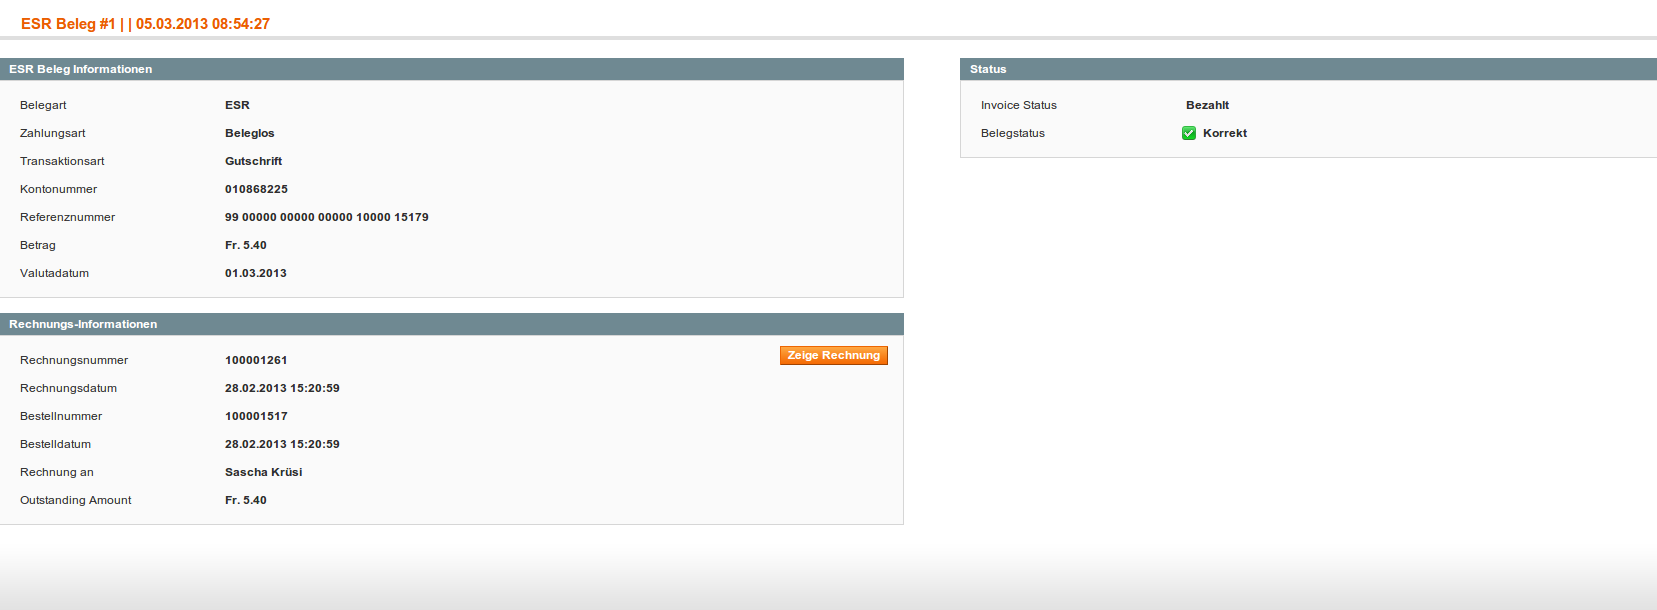The image size is (1657, 610).
Task: Click the Bestelldatum timestamp value
Action: (x=282, y=444)
